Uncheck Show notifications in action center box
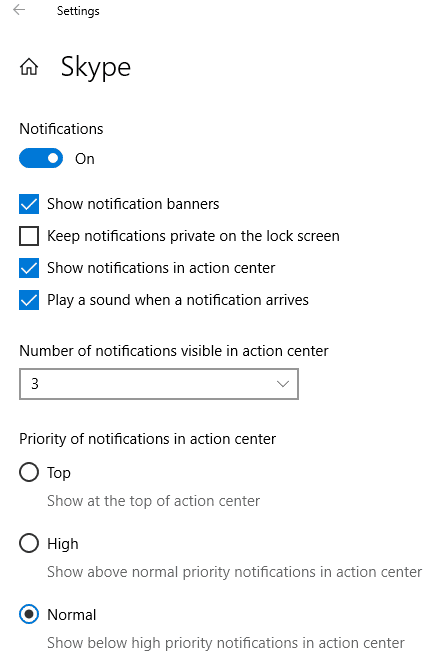Screen dimensions: 435x658 (29, 268)
